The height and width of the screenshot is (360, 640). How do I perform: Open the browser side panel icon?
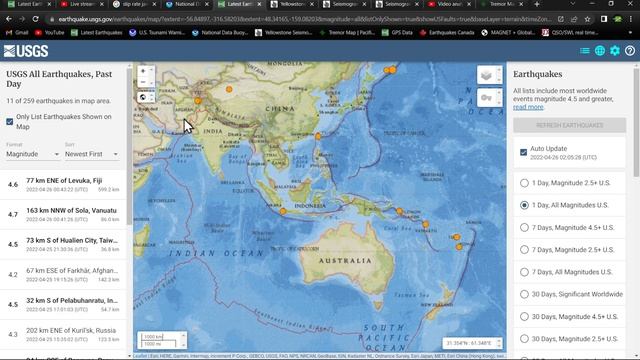tap(604, 19)
